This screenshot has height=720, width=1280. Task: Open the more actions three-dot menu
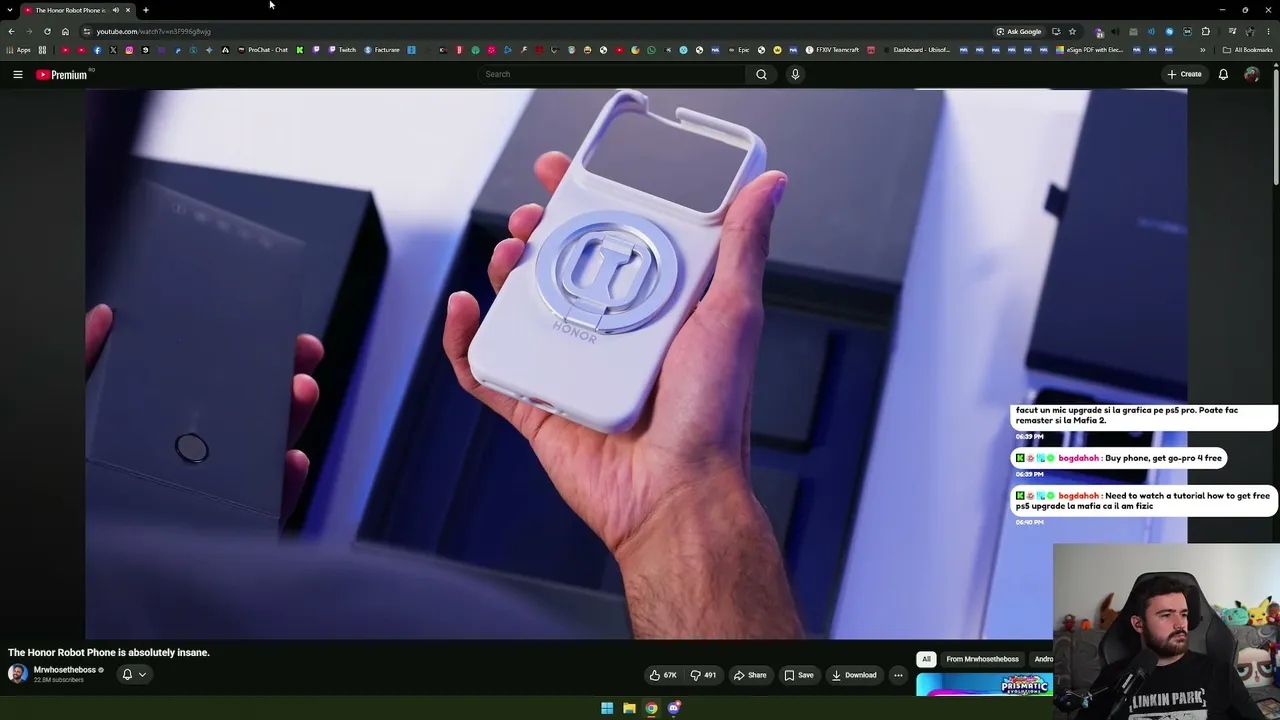pos(898,675)
